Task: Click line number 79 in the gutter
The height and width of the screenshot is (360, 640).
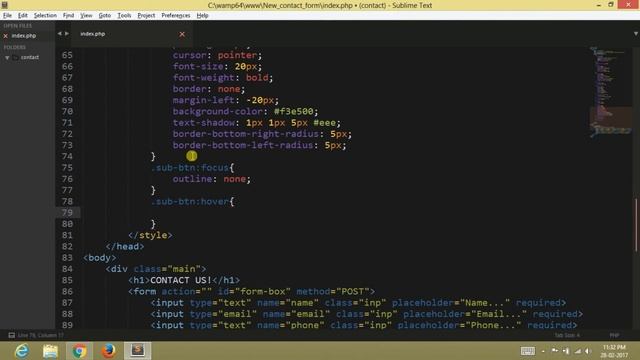Action: coord(67,213)
